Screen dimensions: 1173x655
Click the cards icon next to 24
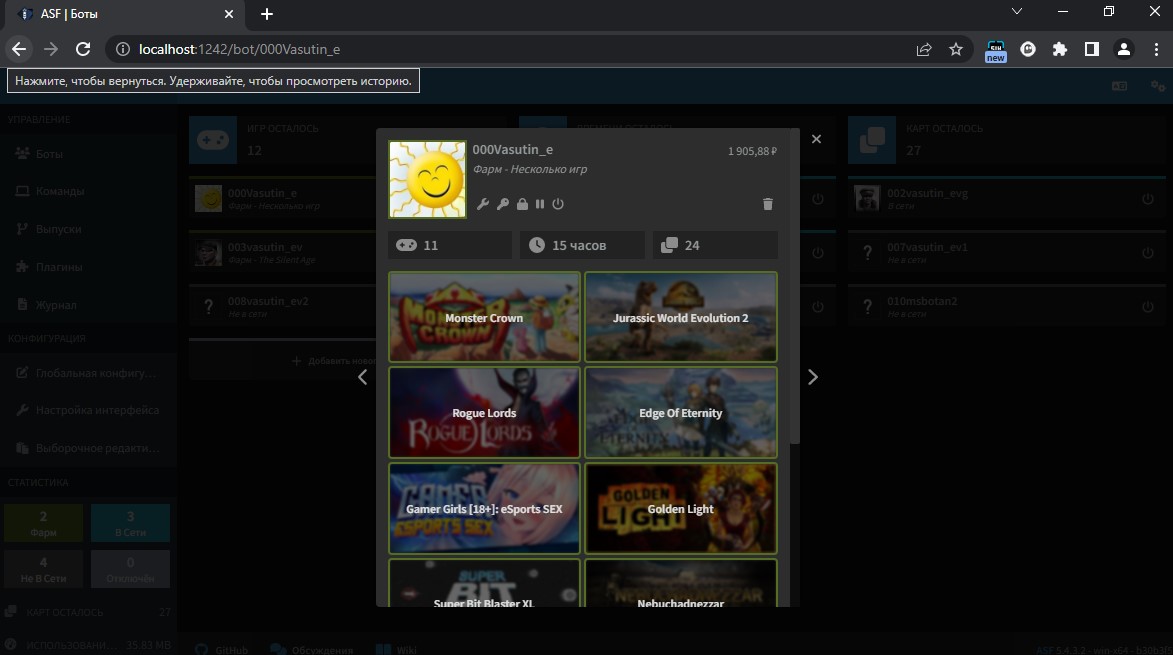click(670, 245)
